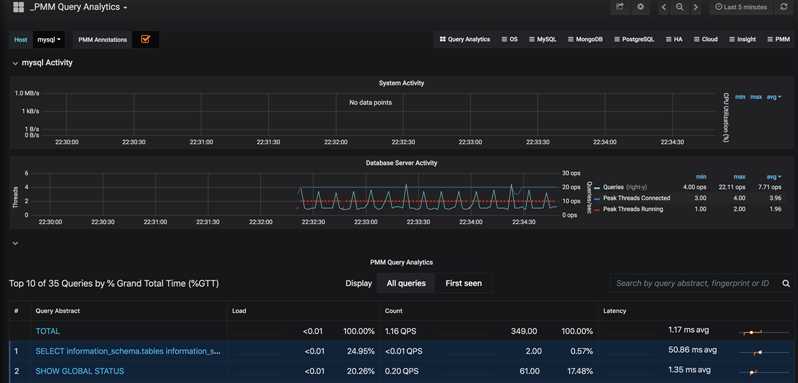Screen dimensions: 798x383
Task: Open the MongoDB menu
Action: [585, 39]
